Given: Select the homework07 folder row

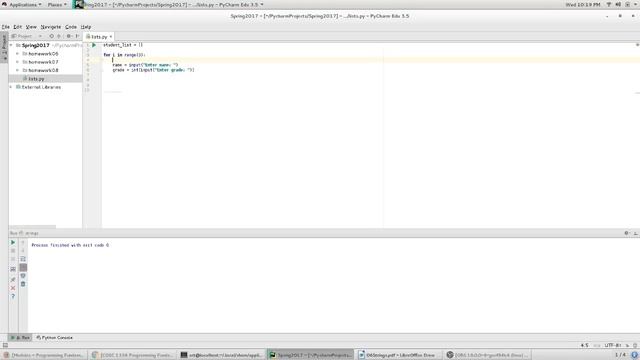Looking at the screenshot, I should pos(45,62).
